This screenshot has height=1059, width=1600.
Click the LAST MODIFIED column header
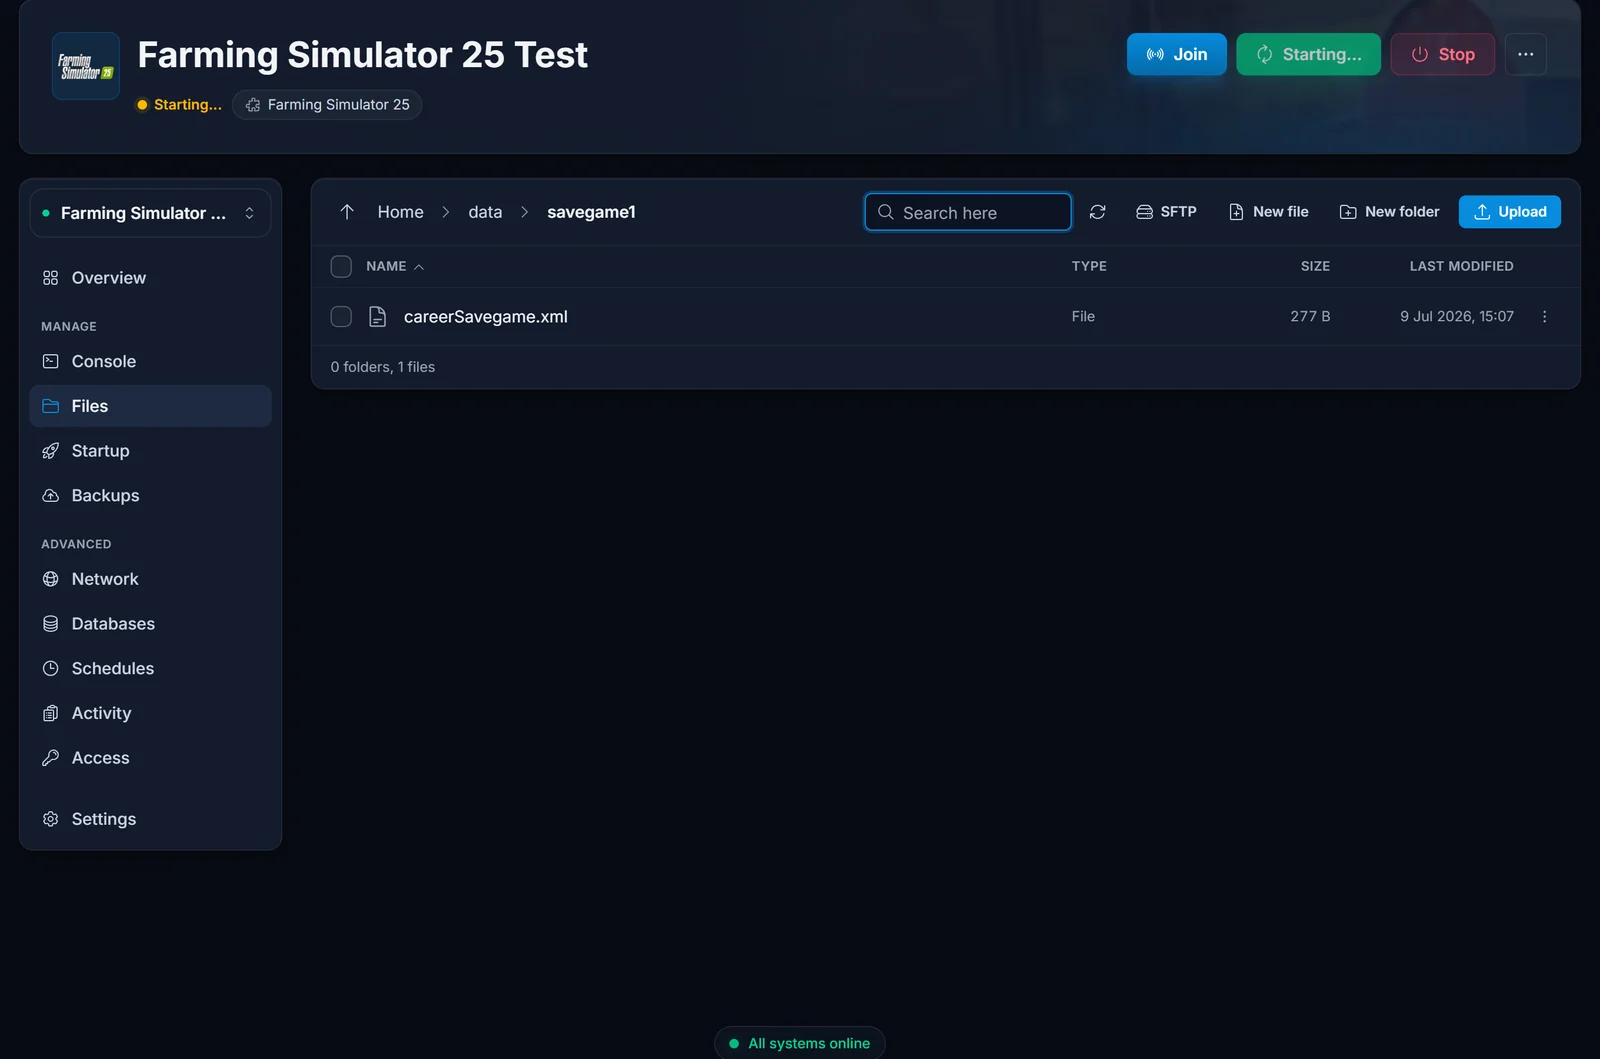[x=1461, y=266]
